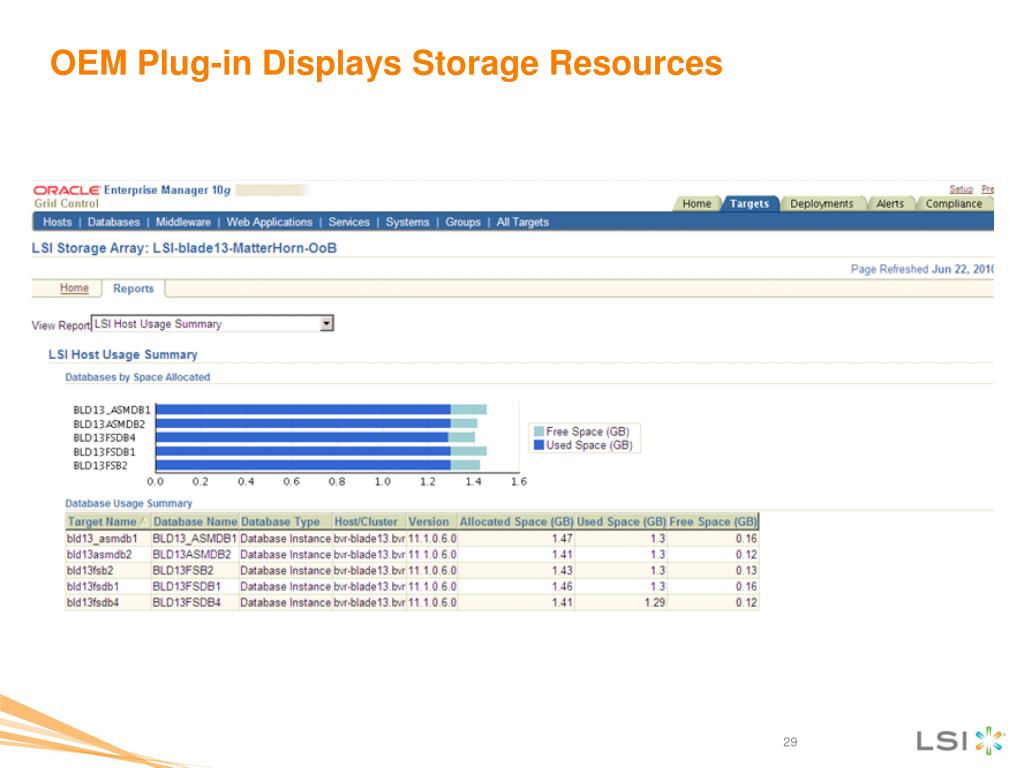The height and width of the screenshot is (768, 1024).
Task: Click allocated space value 1.46
Action: (x=562, y=586)
